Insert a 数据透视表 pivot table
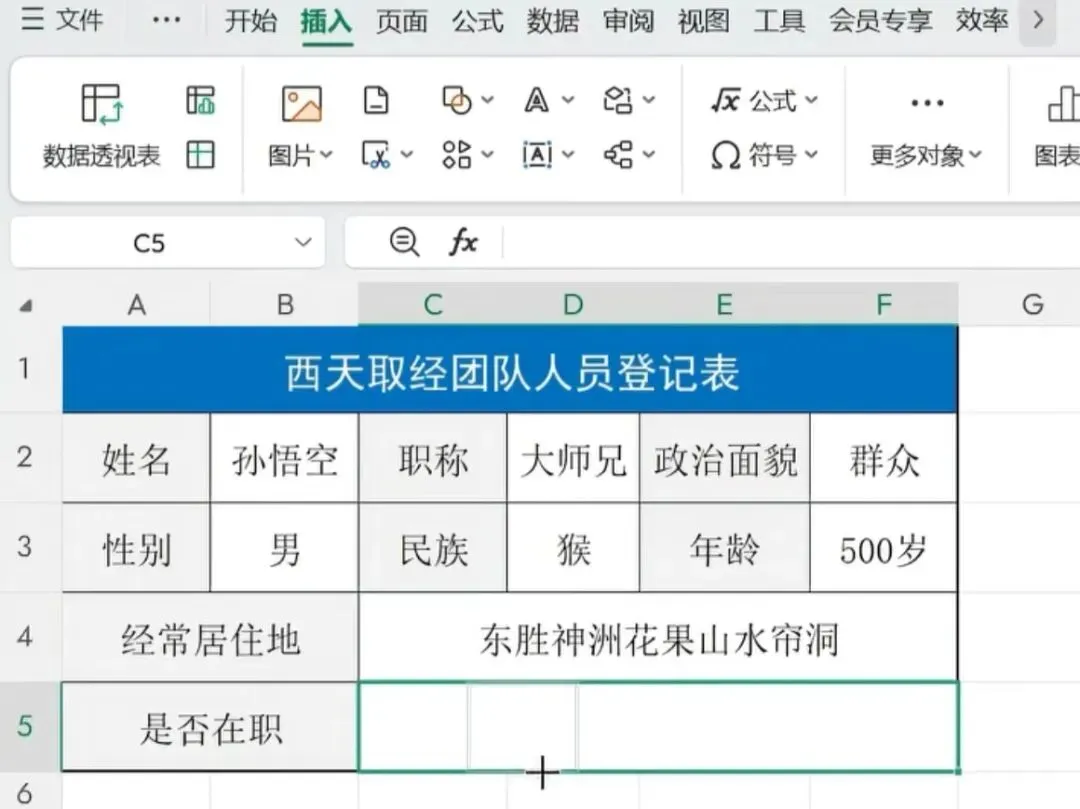This screenshot has height=809, width=1080. pos(101,126)
